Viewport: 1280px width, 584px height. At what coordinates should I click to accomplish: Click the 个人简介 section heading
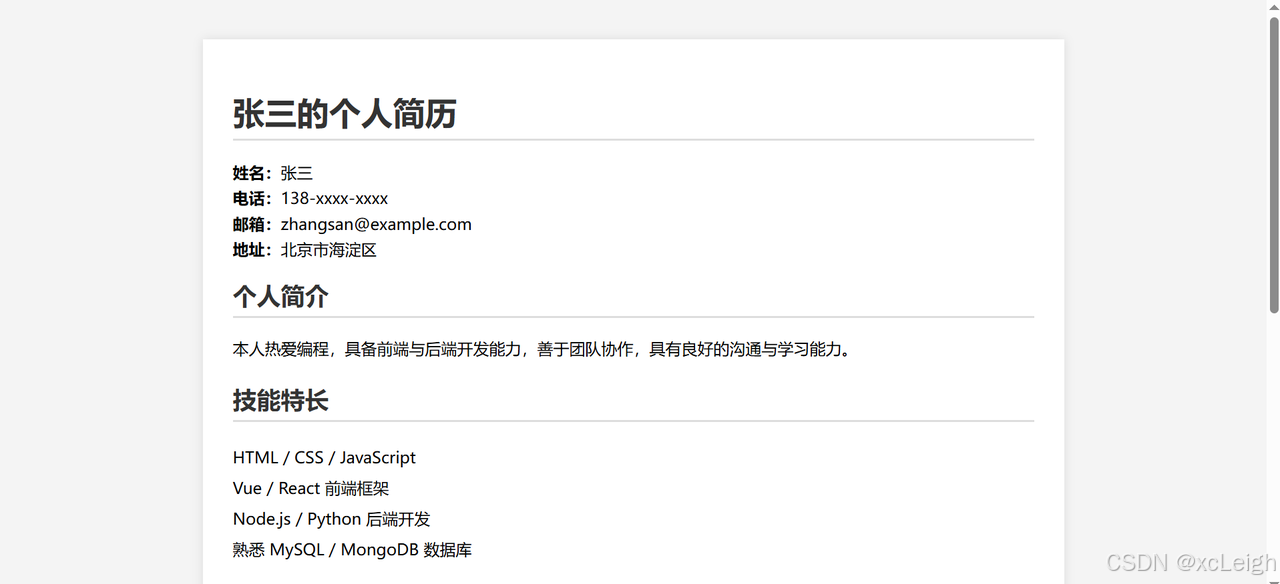pos(280,296)
